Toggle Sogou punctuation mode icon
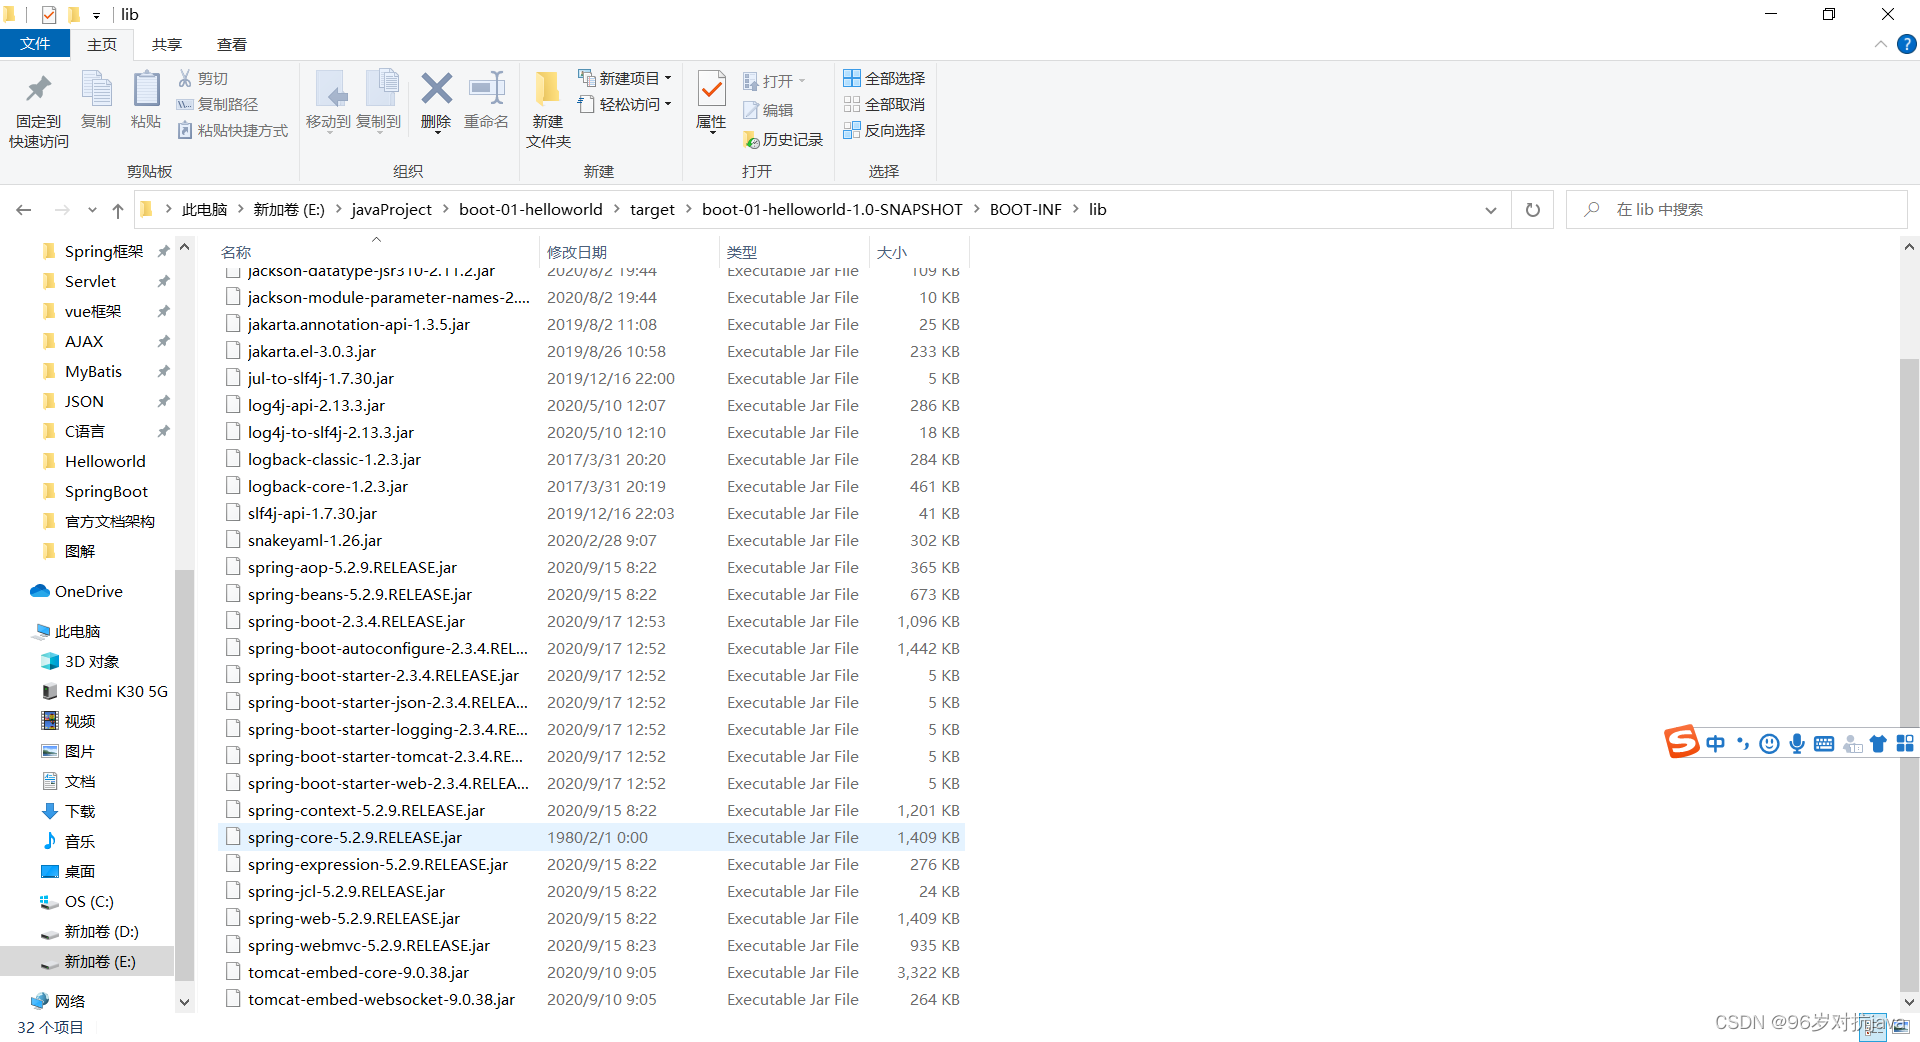This screenshot has height=1042, width=1920. [x=1743, y=743]
